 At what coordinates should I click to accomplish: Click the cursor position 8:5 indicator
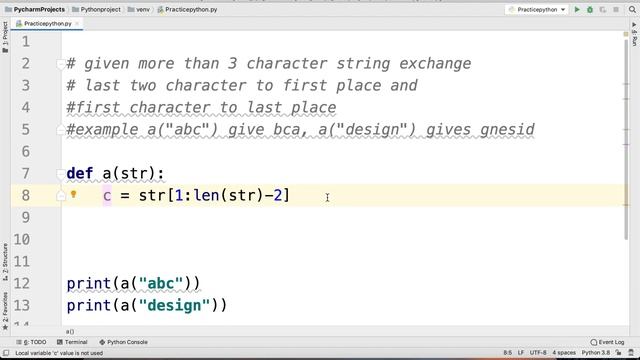[x=507, y=353]
